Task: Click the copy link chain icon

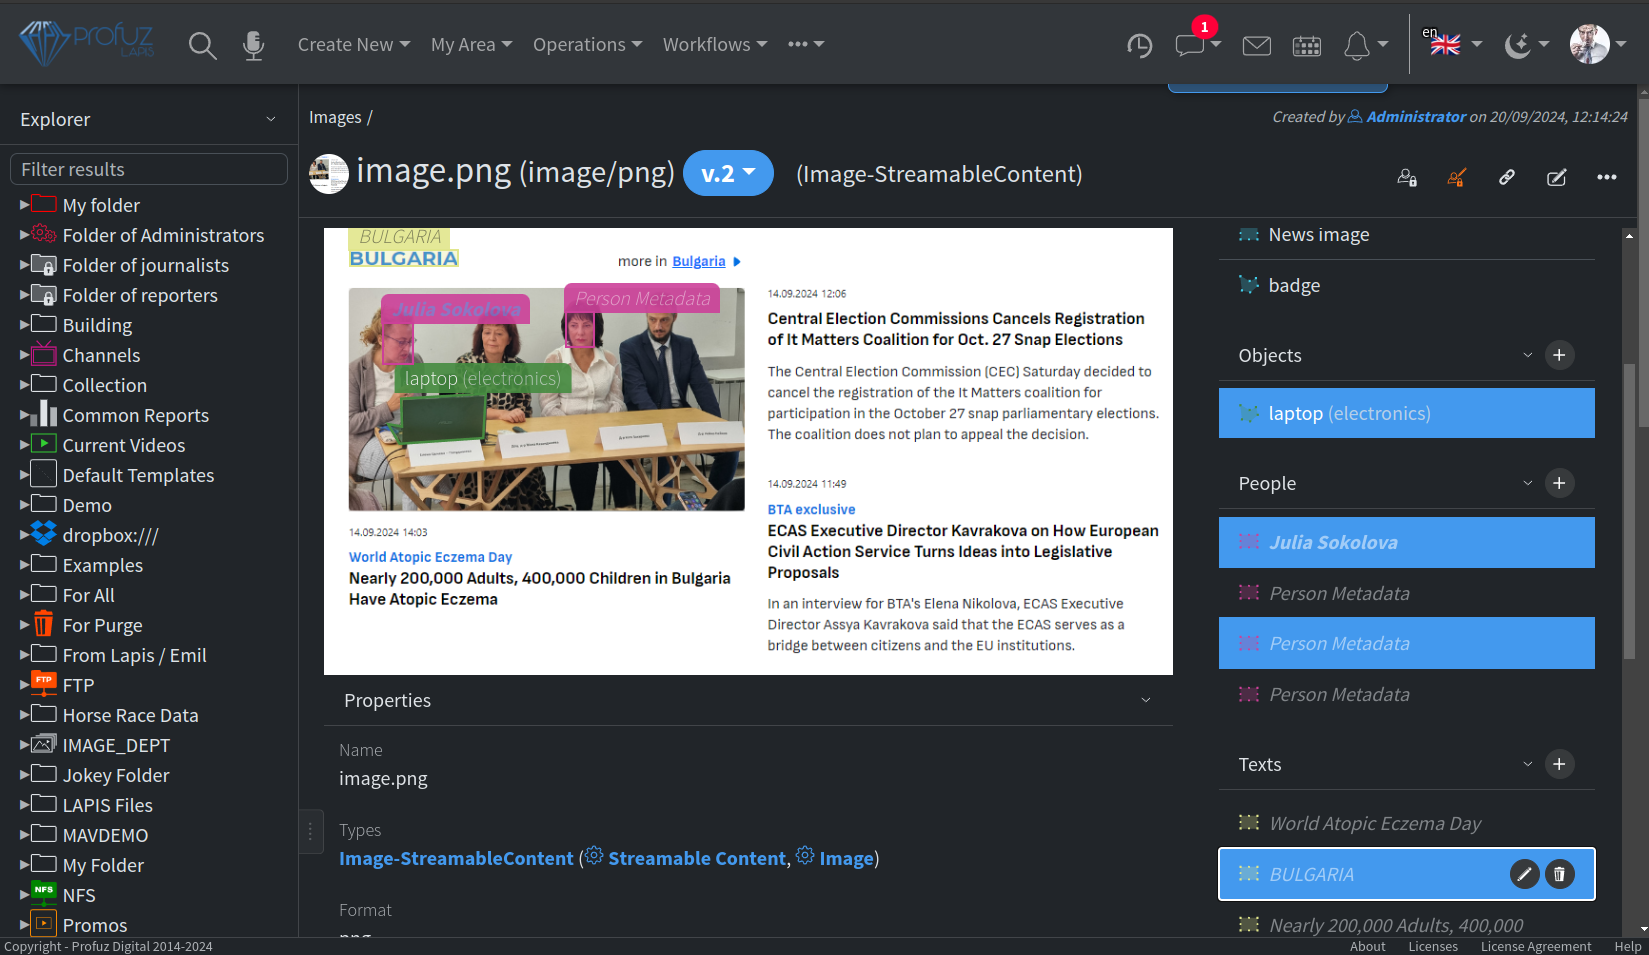Action: (x=1506, y=177)
